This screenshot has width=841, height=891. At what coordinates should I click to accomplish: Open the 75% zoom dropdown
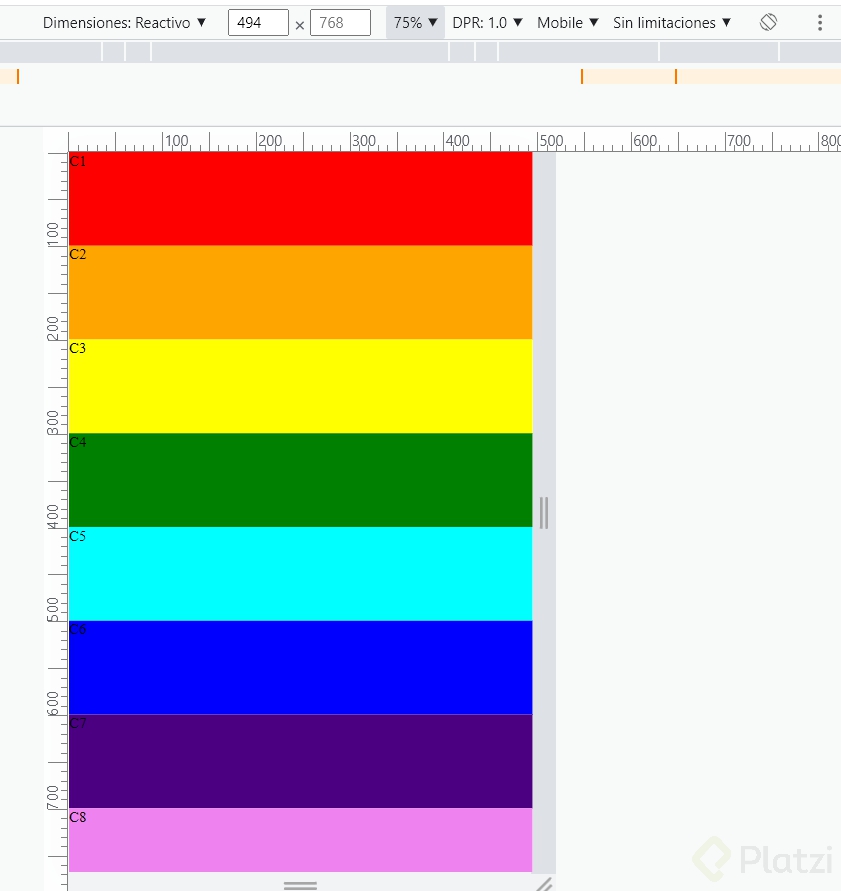pyautogui.click(x=415, y=23)
